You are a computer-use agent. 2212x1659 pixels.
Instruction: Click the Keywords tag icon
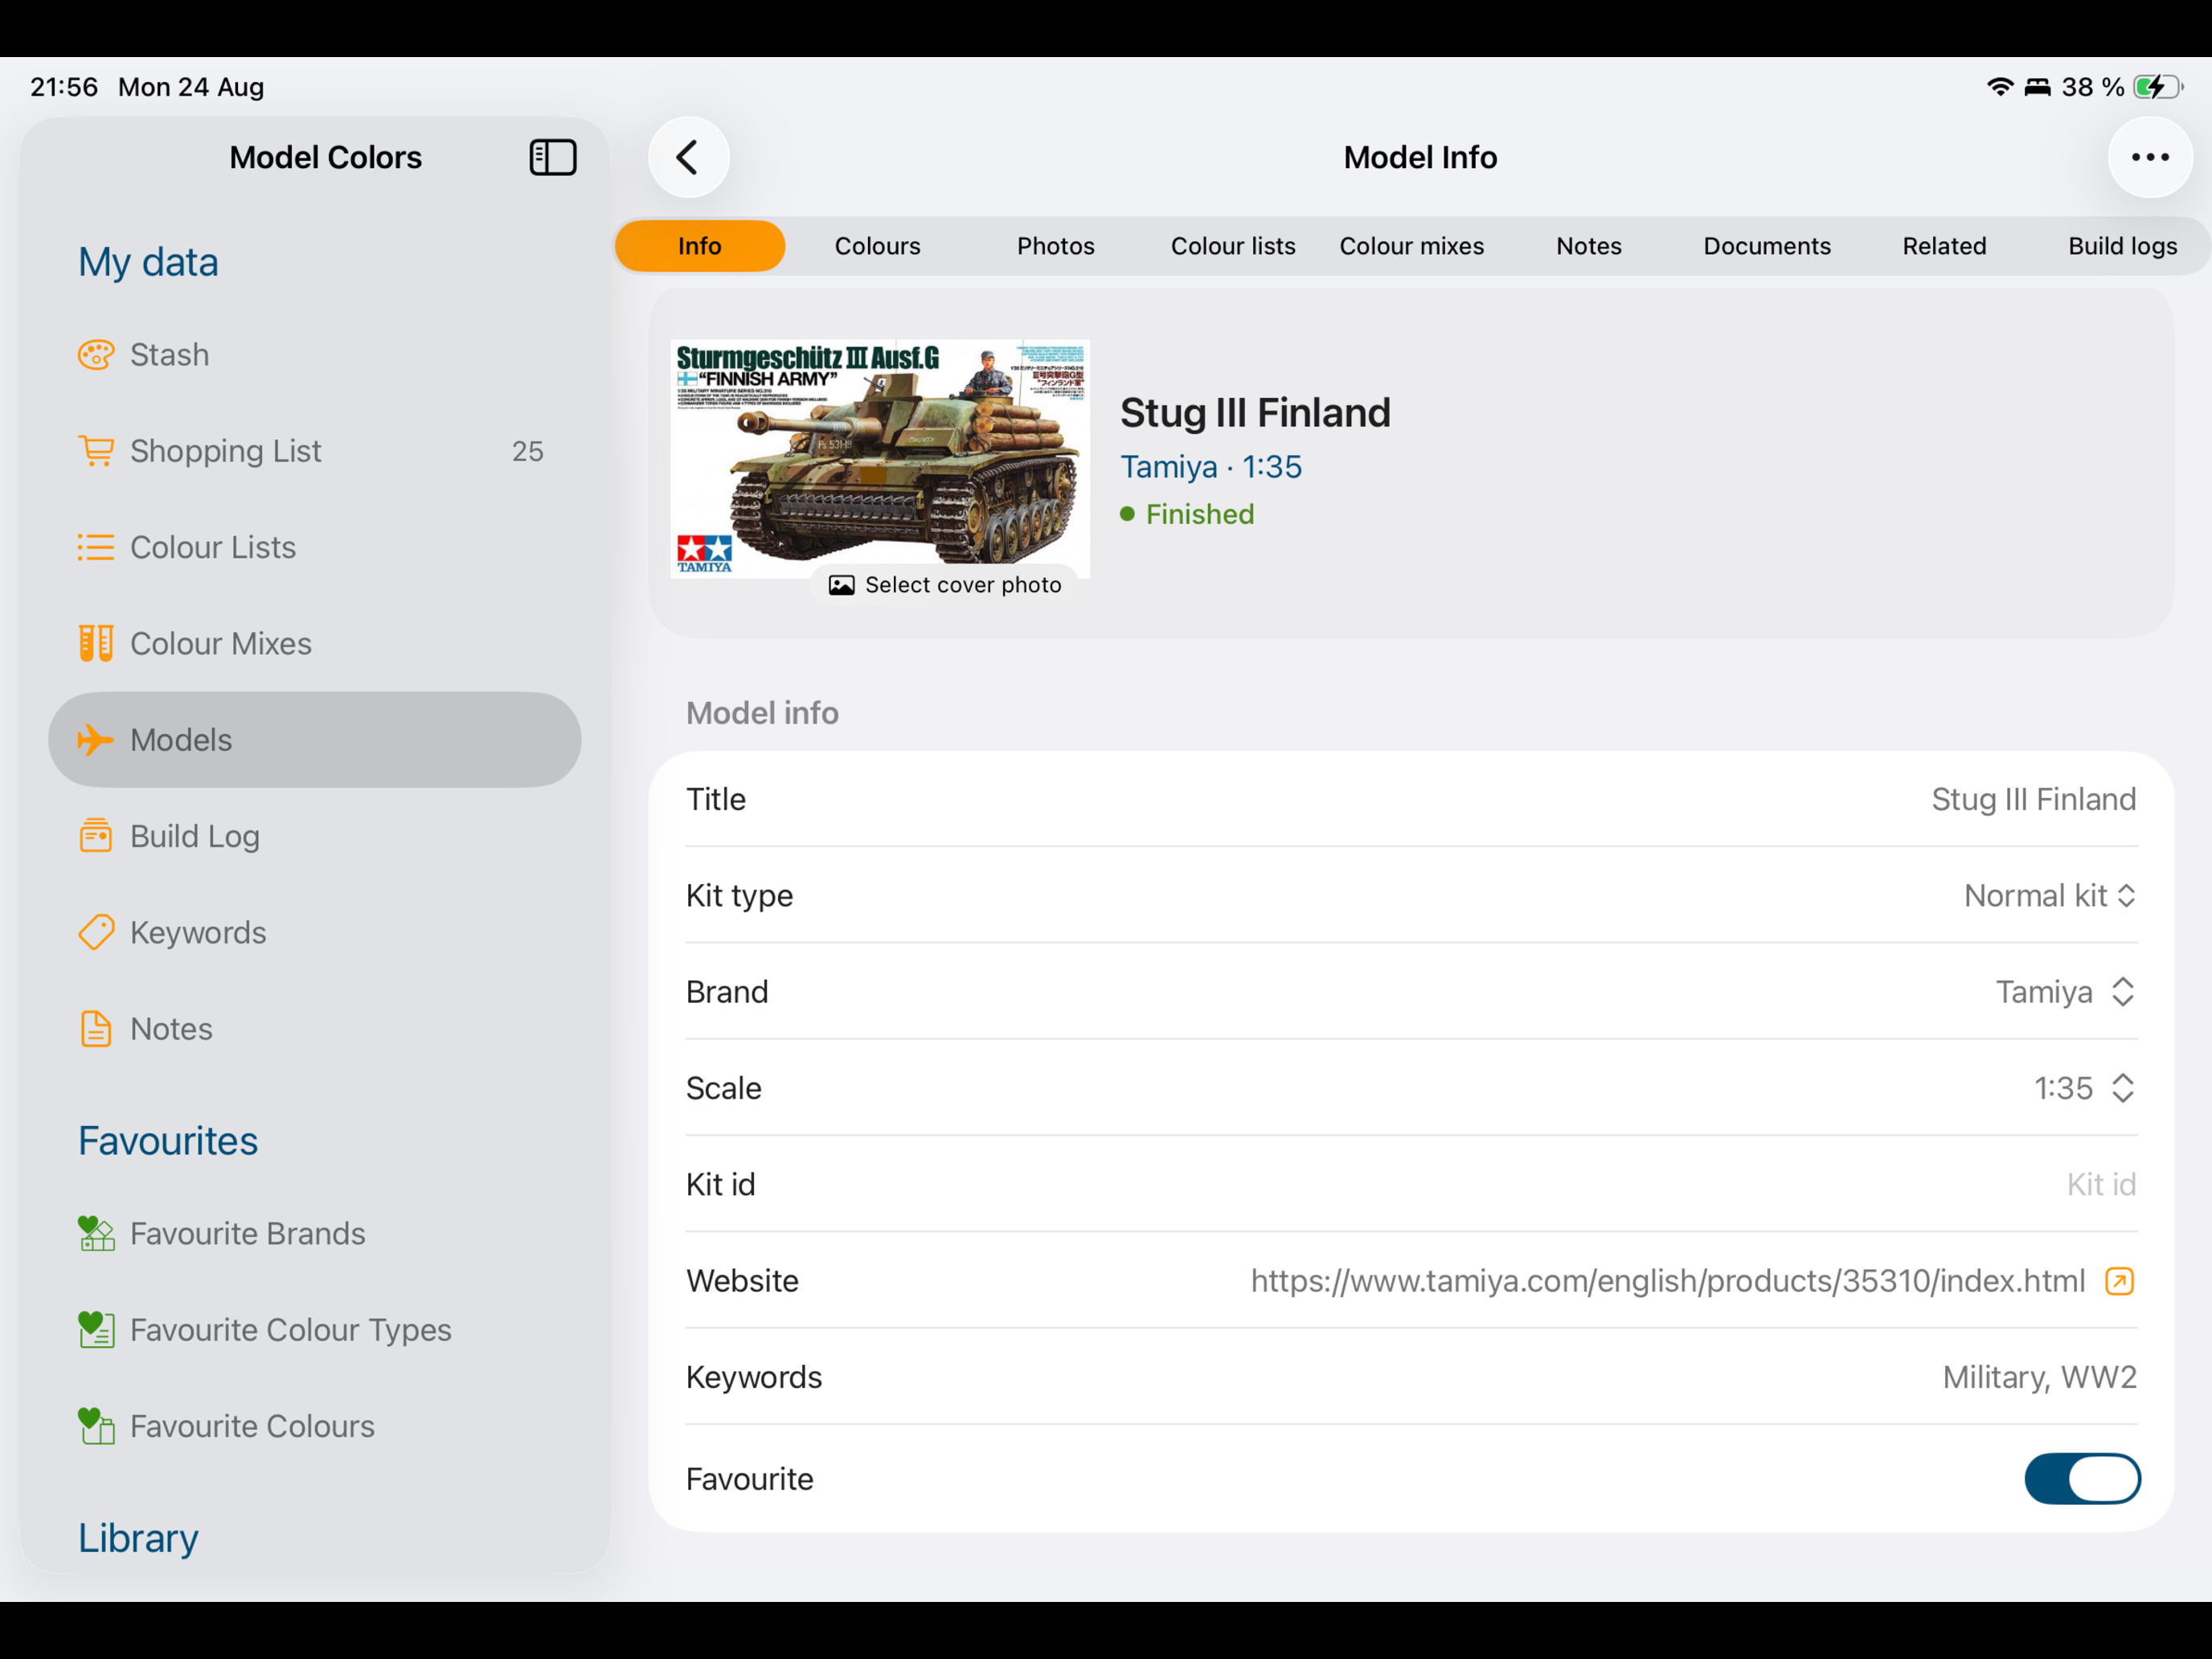tap(96, 932)
